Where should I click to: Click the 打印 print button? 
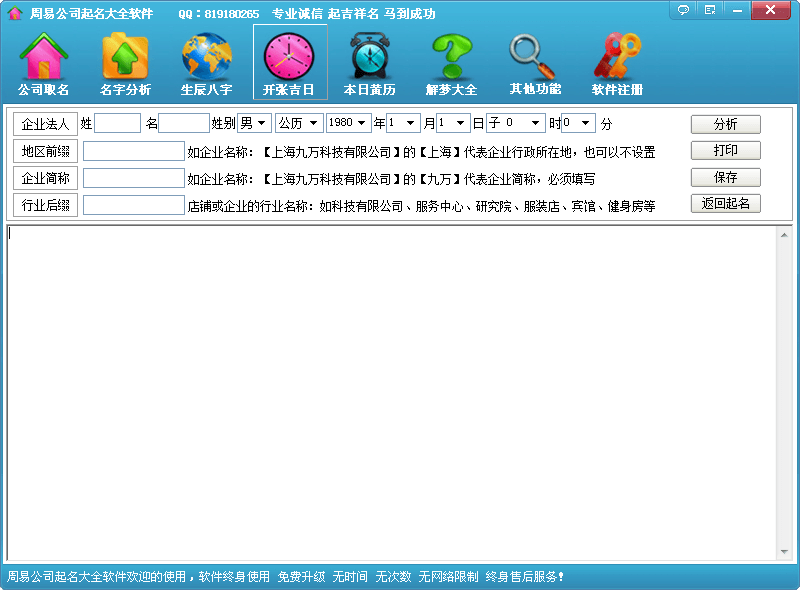[x=725, y=151]
